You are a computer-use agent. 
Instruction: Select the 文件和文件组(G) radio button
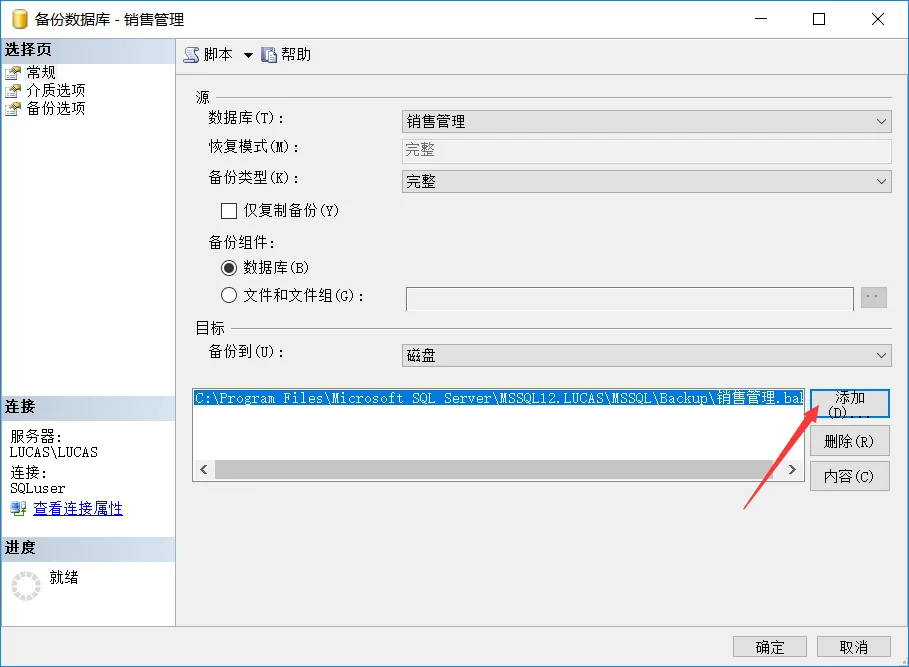[229, 296]
